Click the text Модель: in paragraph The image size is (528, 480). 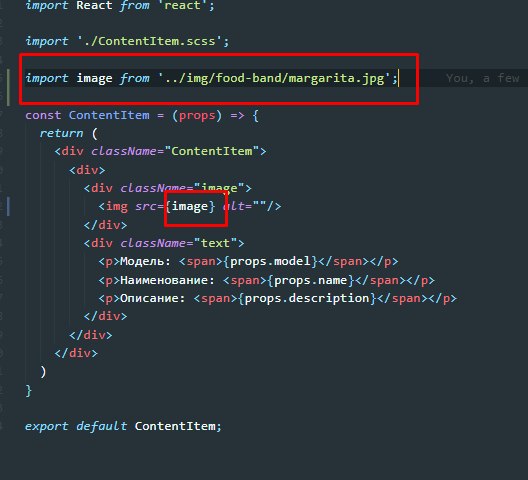click(x=145, y=261)
